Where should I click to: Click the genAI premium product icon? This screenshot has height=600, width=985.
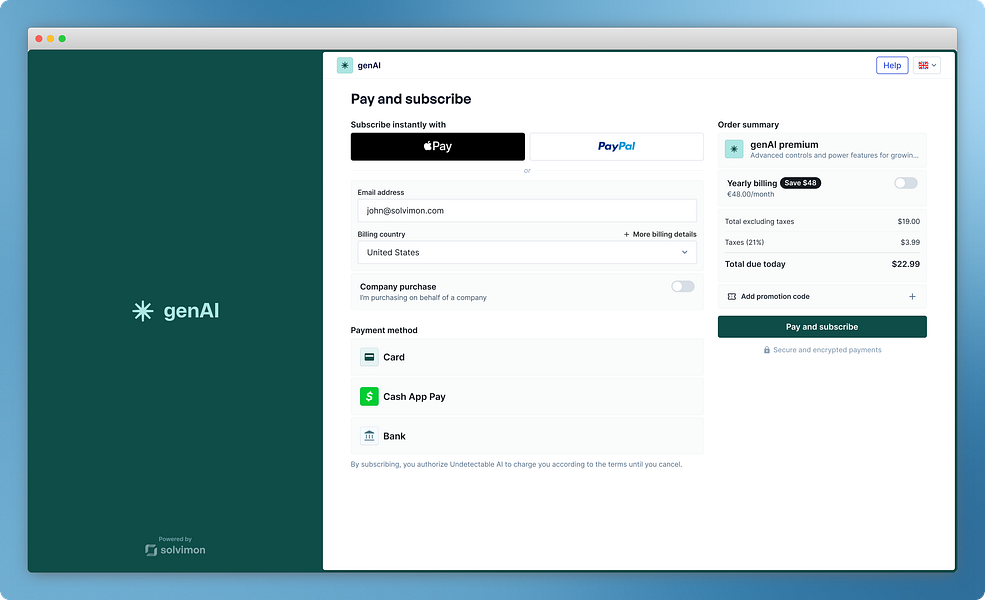[x=734, y=149]
